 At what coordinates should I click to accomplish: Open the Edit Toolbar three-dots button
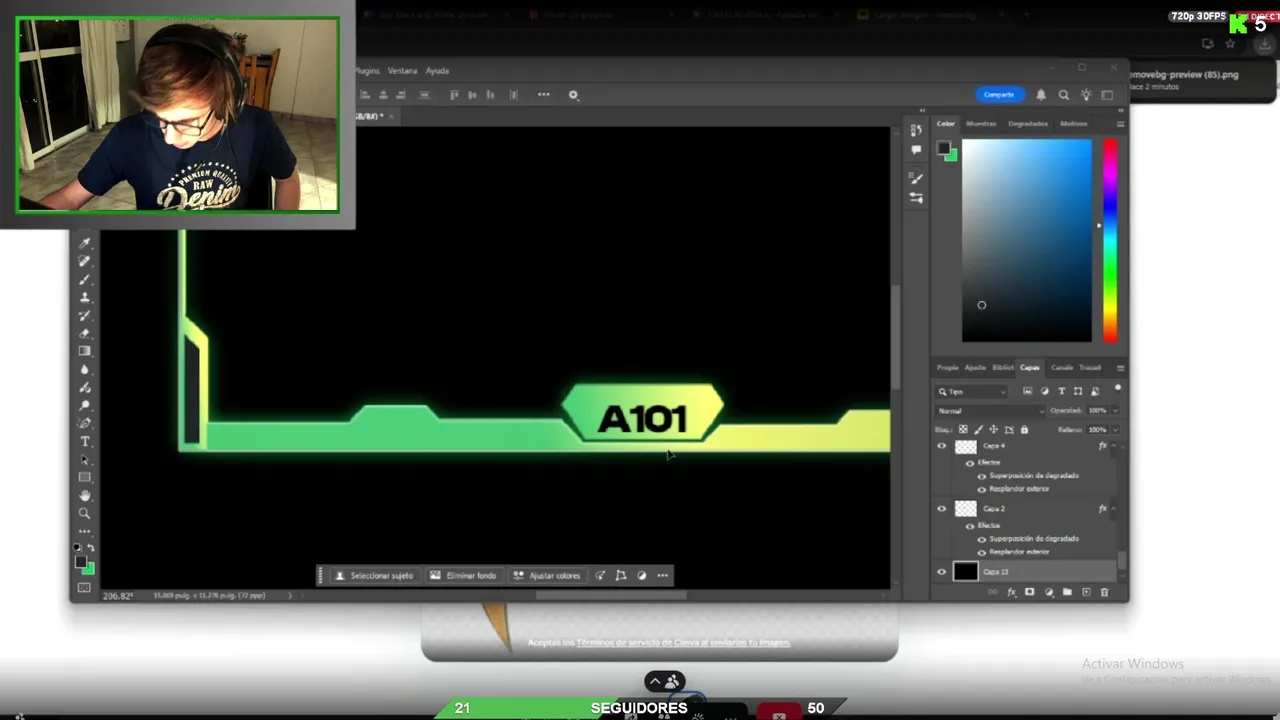pyautogui.click(x=85, y=531)
